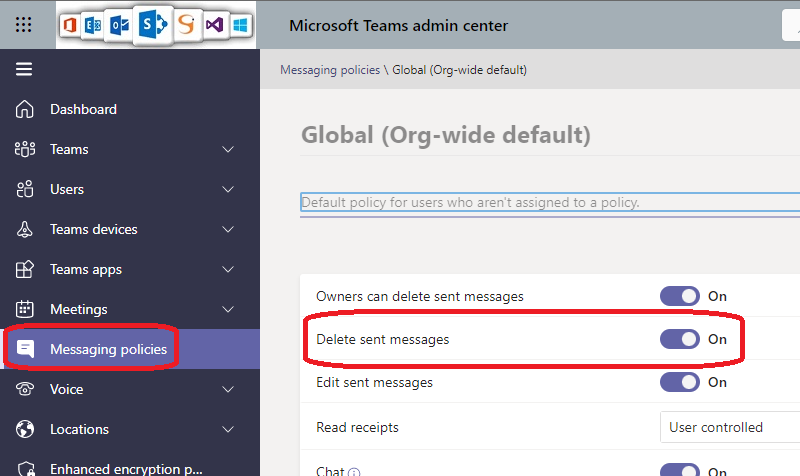Image resolution: width=800 pixels, height=476 pixels.
Task: Open the Exchange app icon
Action: click(93, 24)
